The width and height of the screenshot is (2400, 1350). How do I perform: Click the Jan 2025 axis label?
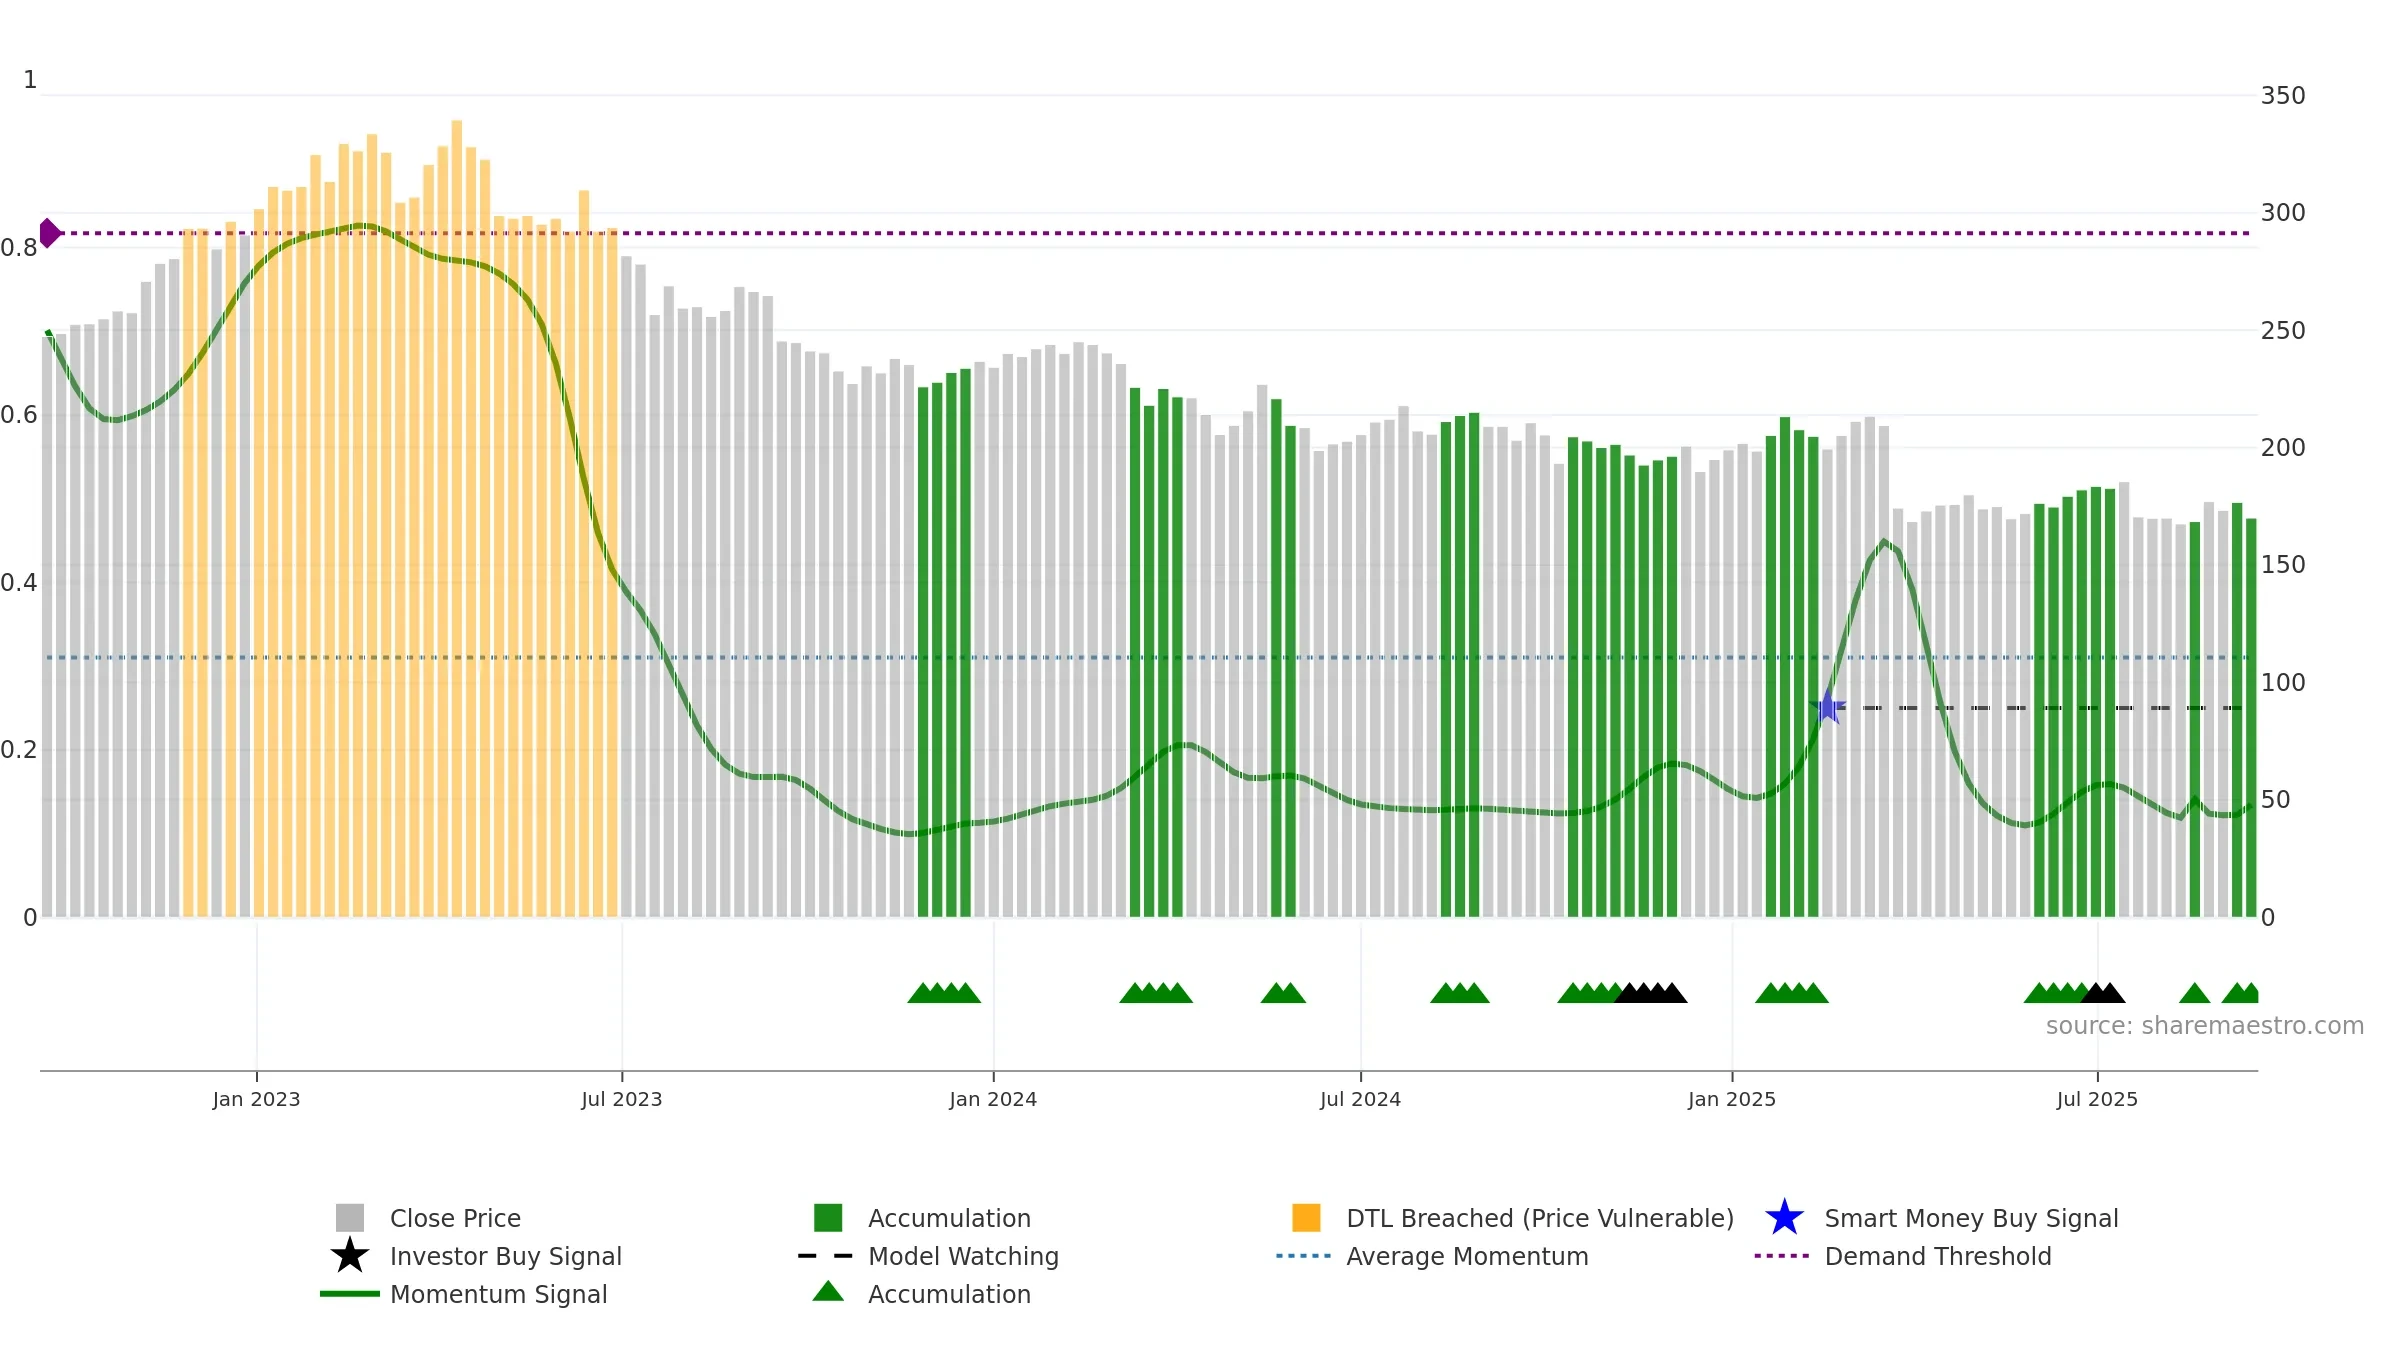point(1732,1100)
